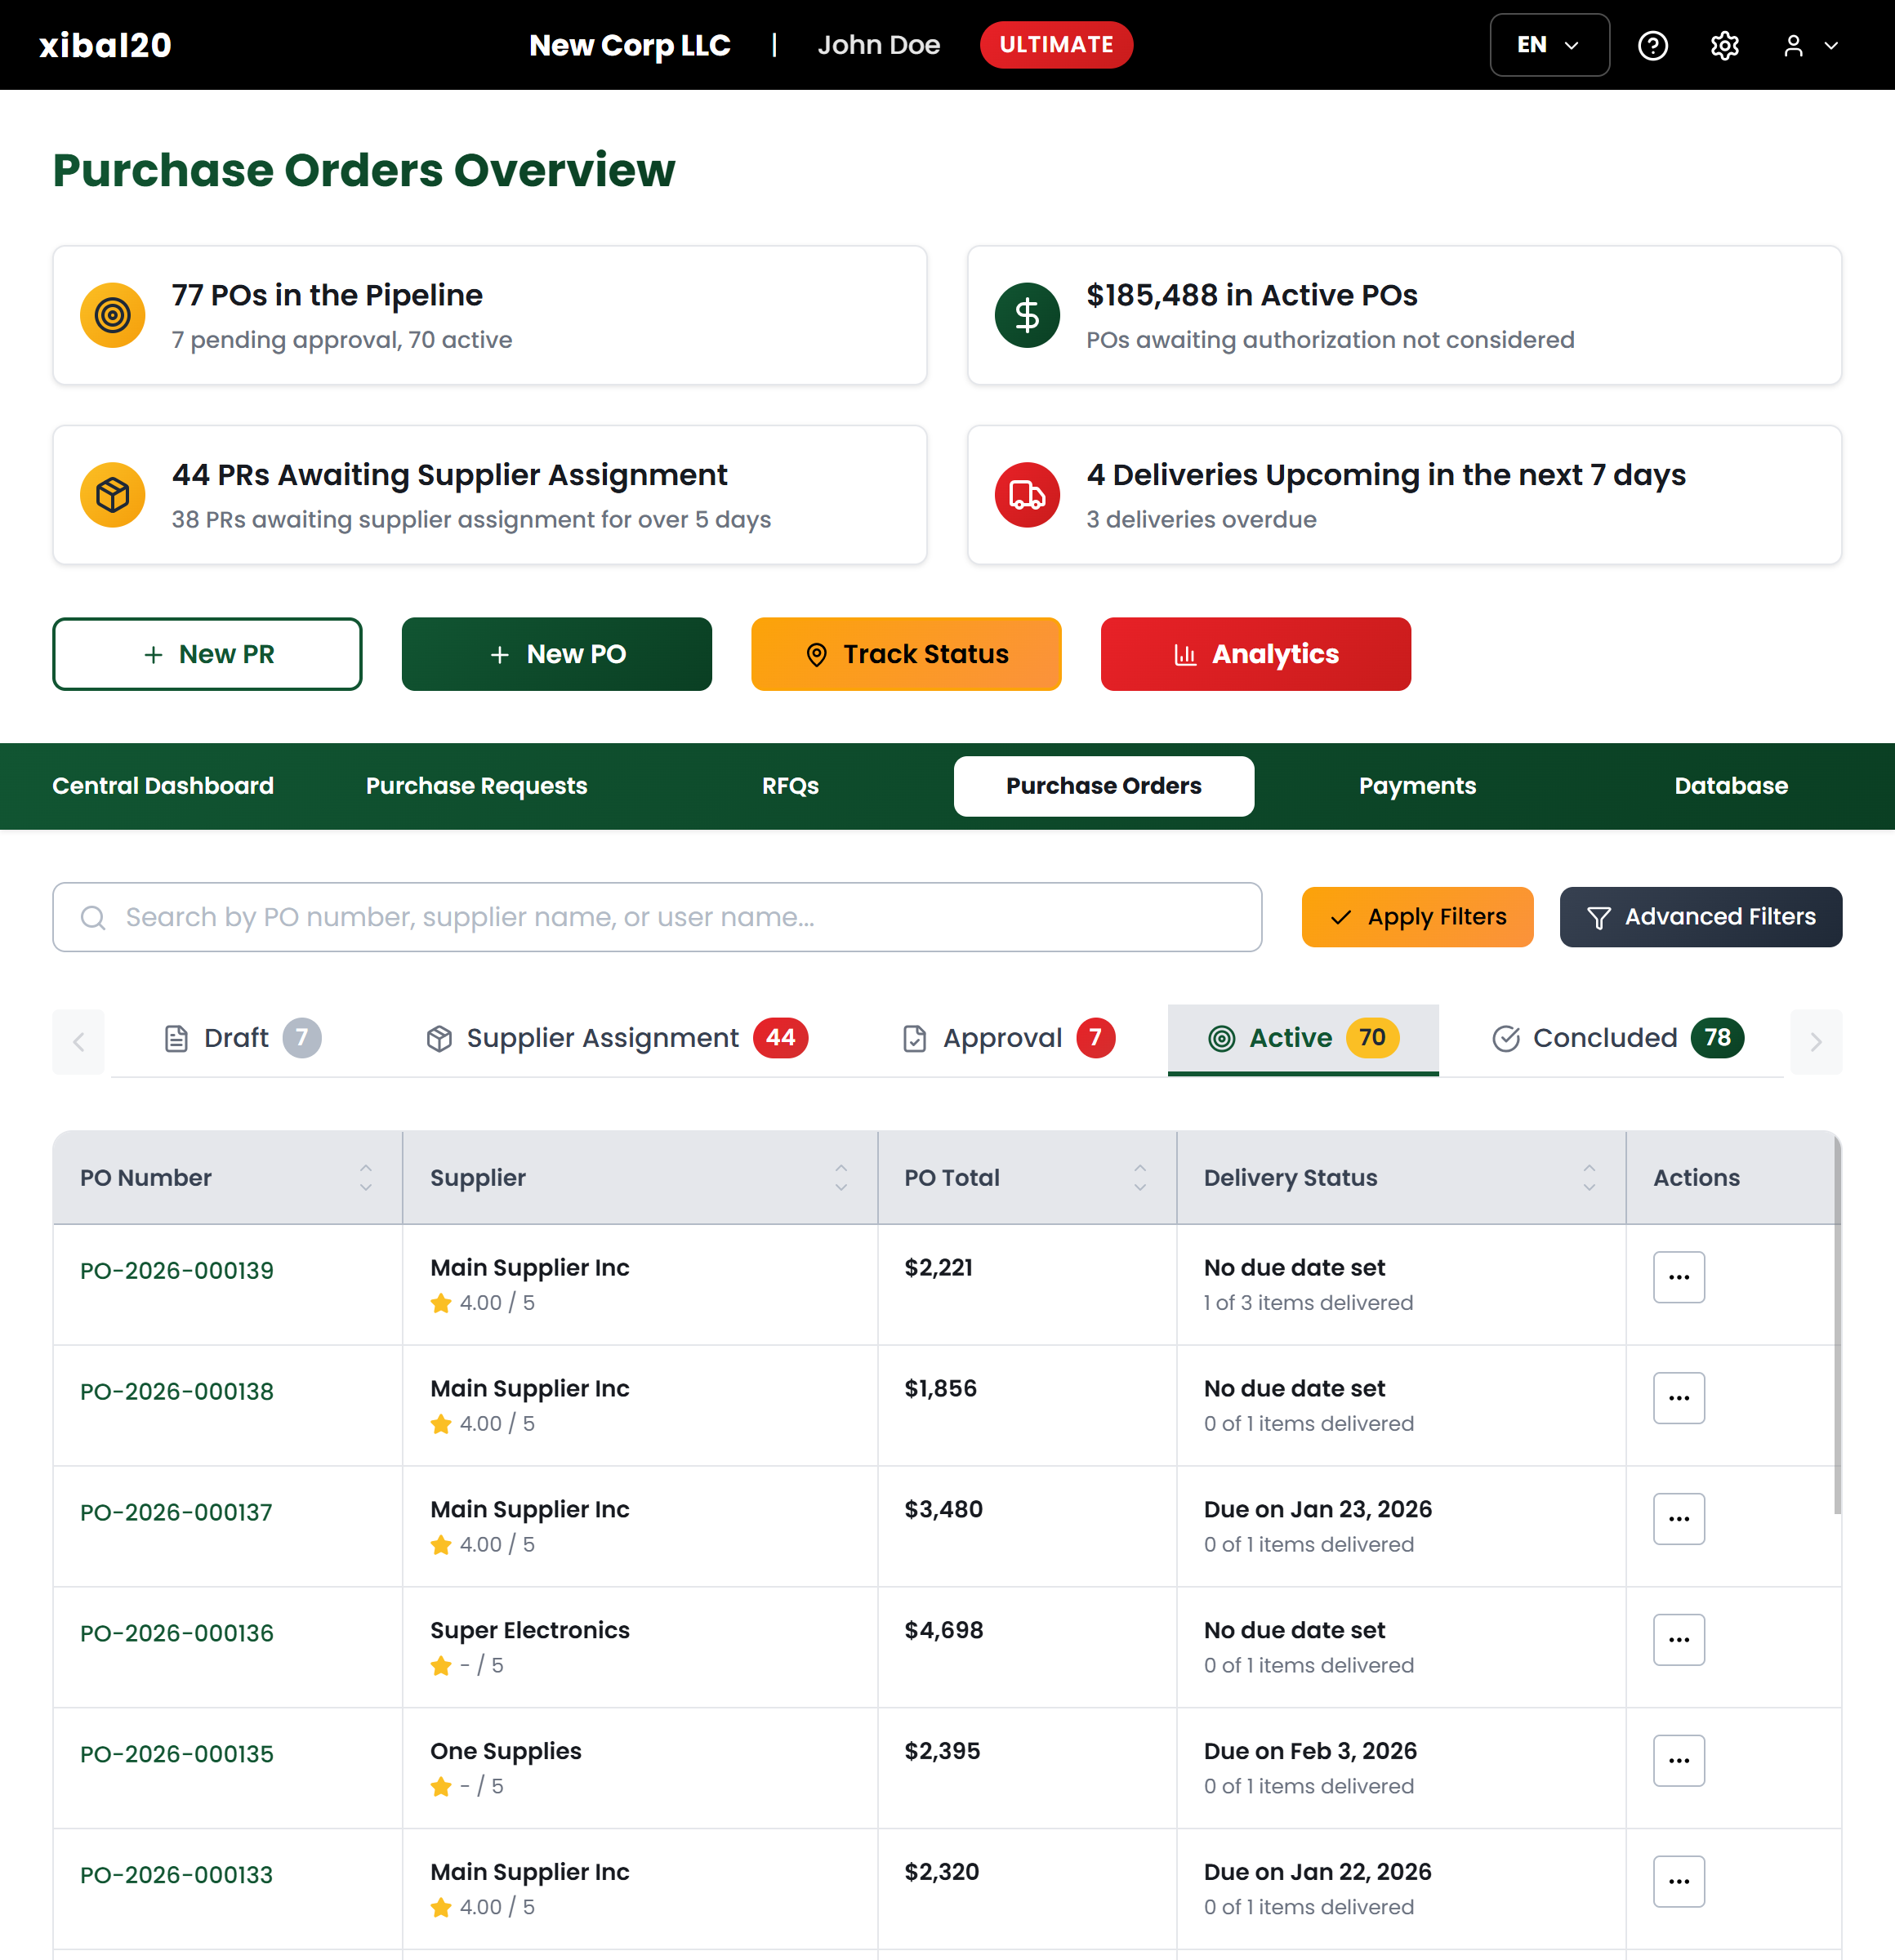Expand the user account menu
The width and height of the screenshot is (1895, 1960).
1810,45
